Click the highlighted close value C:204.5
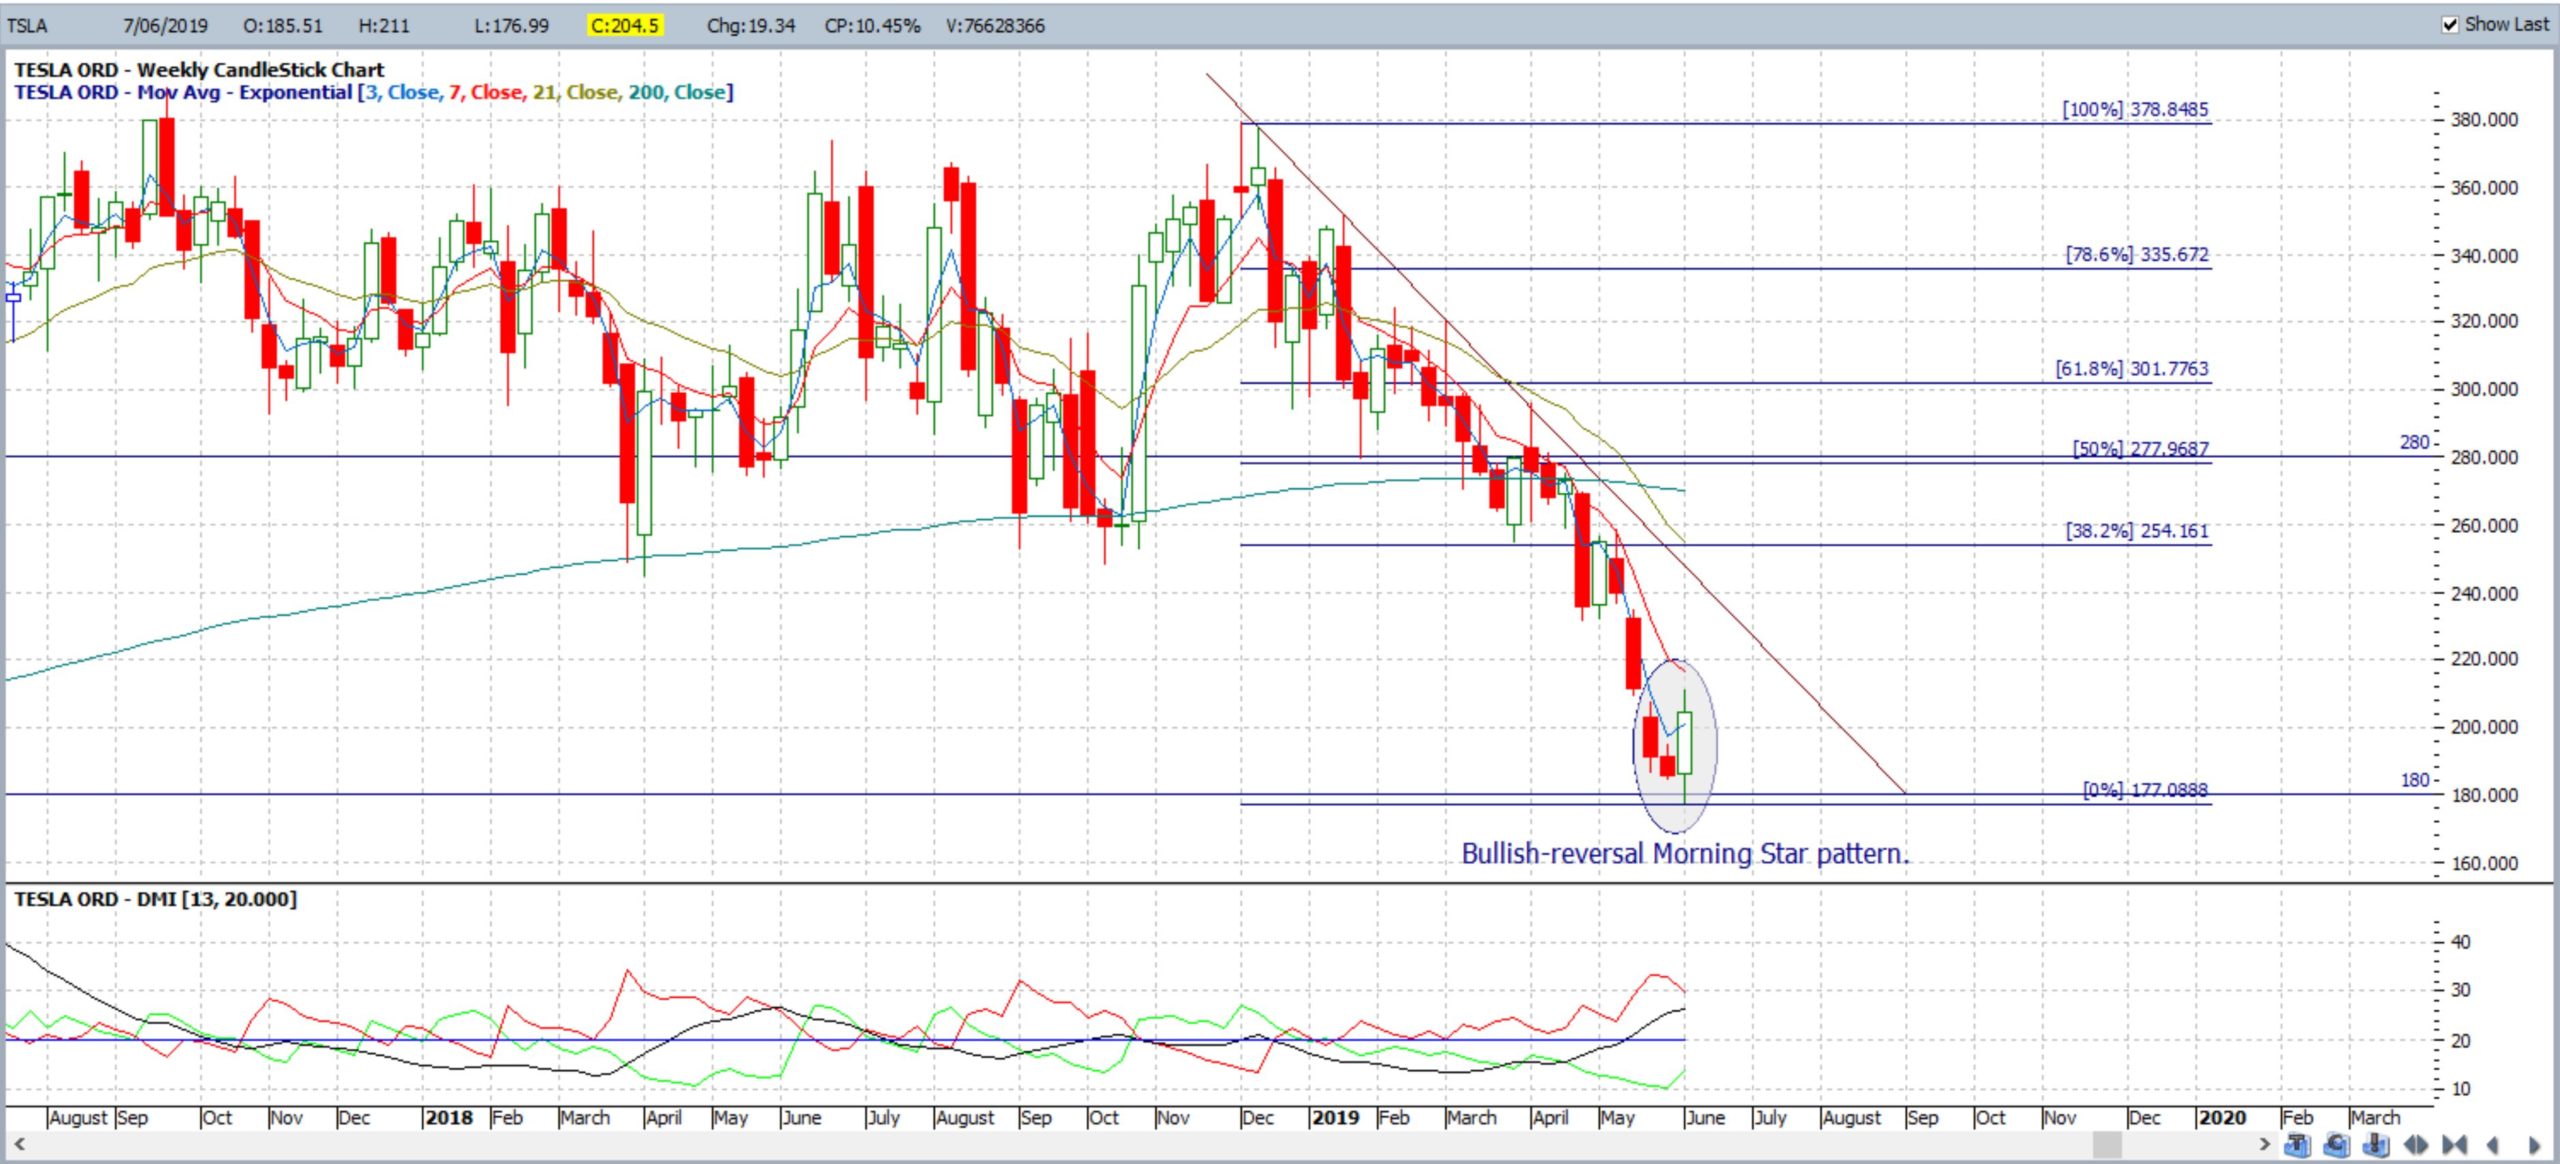This screenshot has width=2560, height=1164. tap(625, 26)
